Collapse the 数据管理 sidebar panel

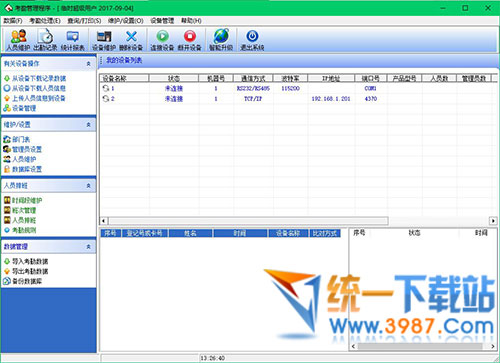(88, 247)
